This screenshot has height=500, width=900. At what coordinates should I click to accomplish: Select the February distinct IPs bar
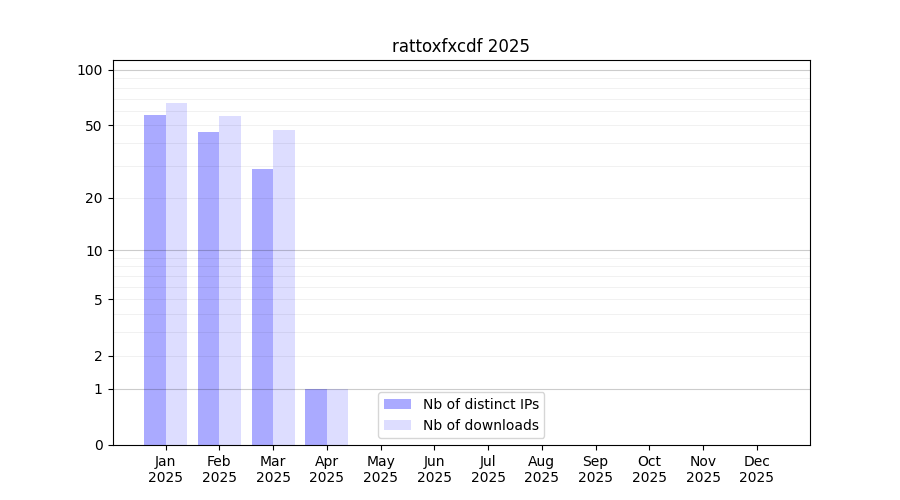(x=208, y=288)
